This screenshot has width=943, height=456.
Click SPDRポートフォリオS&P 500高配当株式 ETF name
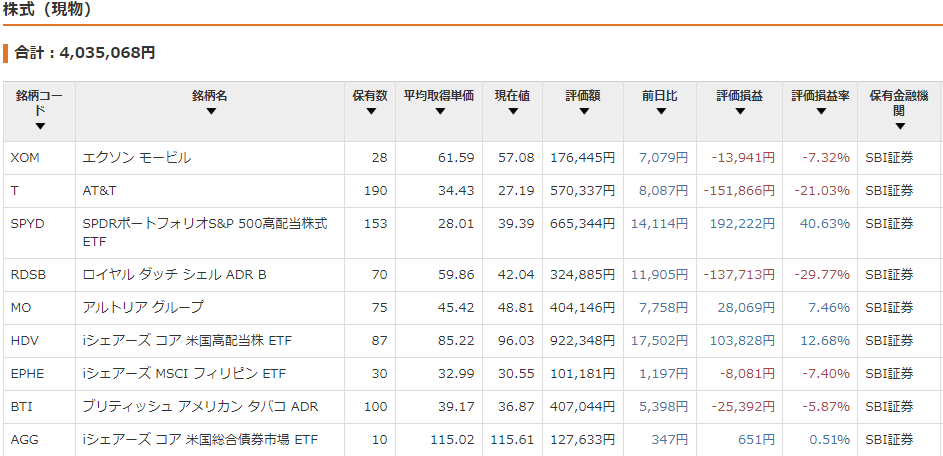click(204, 232)
